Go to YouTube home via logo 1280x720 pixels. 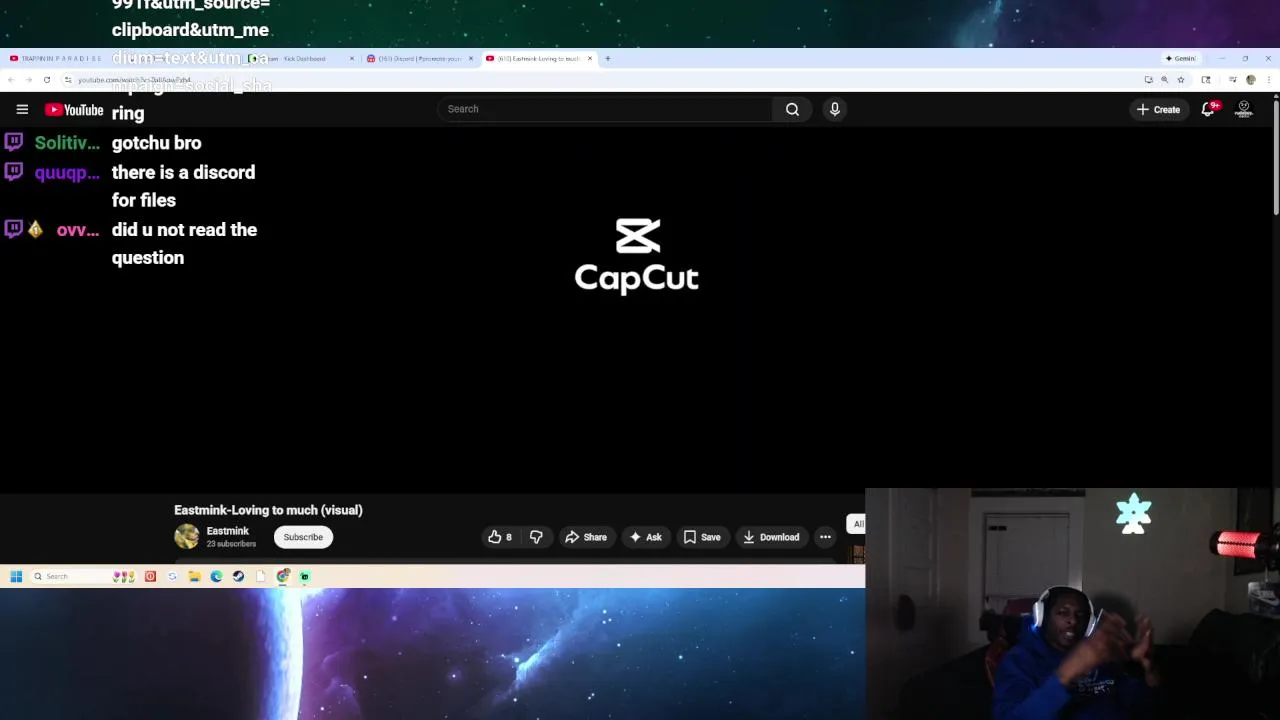(x=74, y=110)
